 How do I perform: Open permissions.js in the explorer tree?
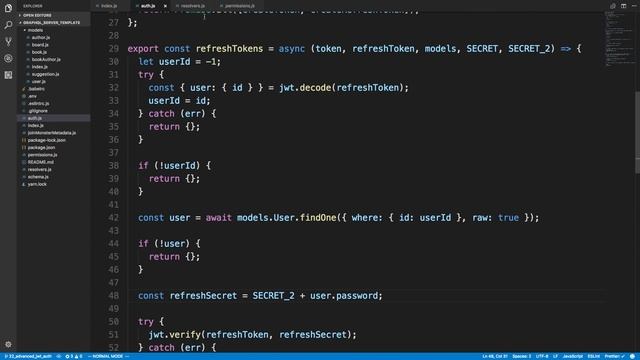coord(42,155)
